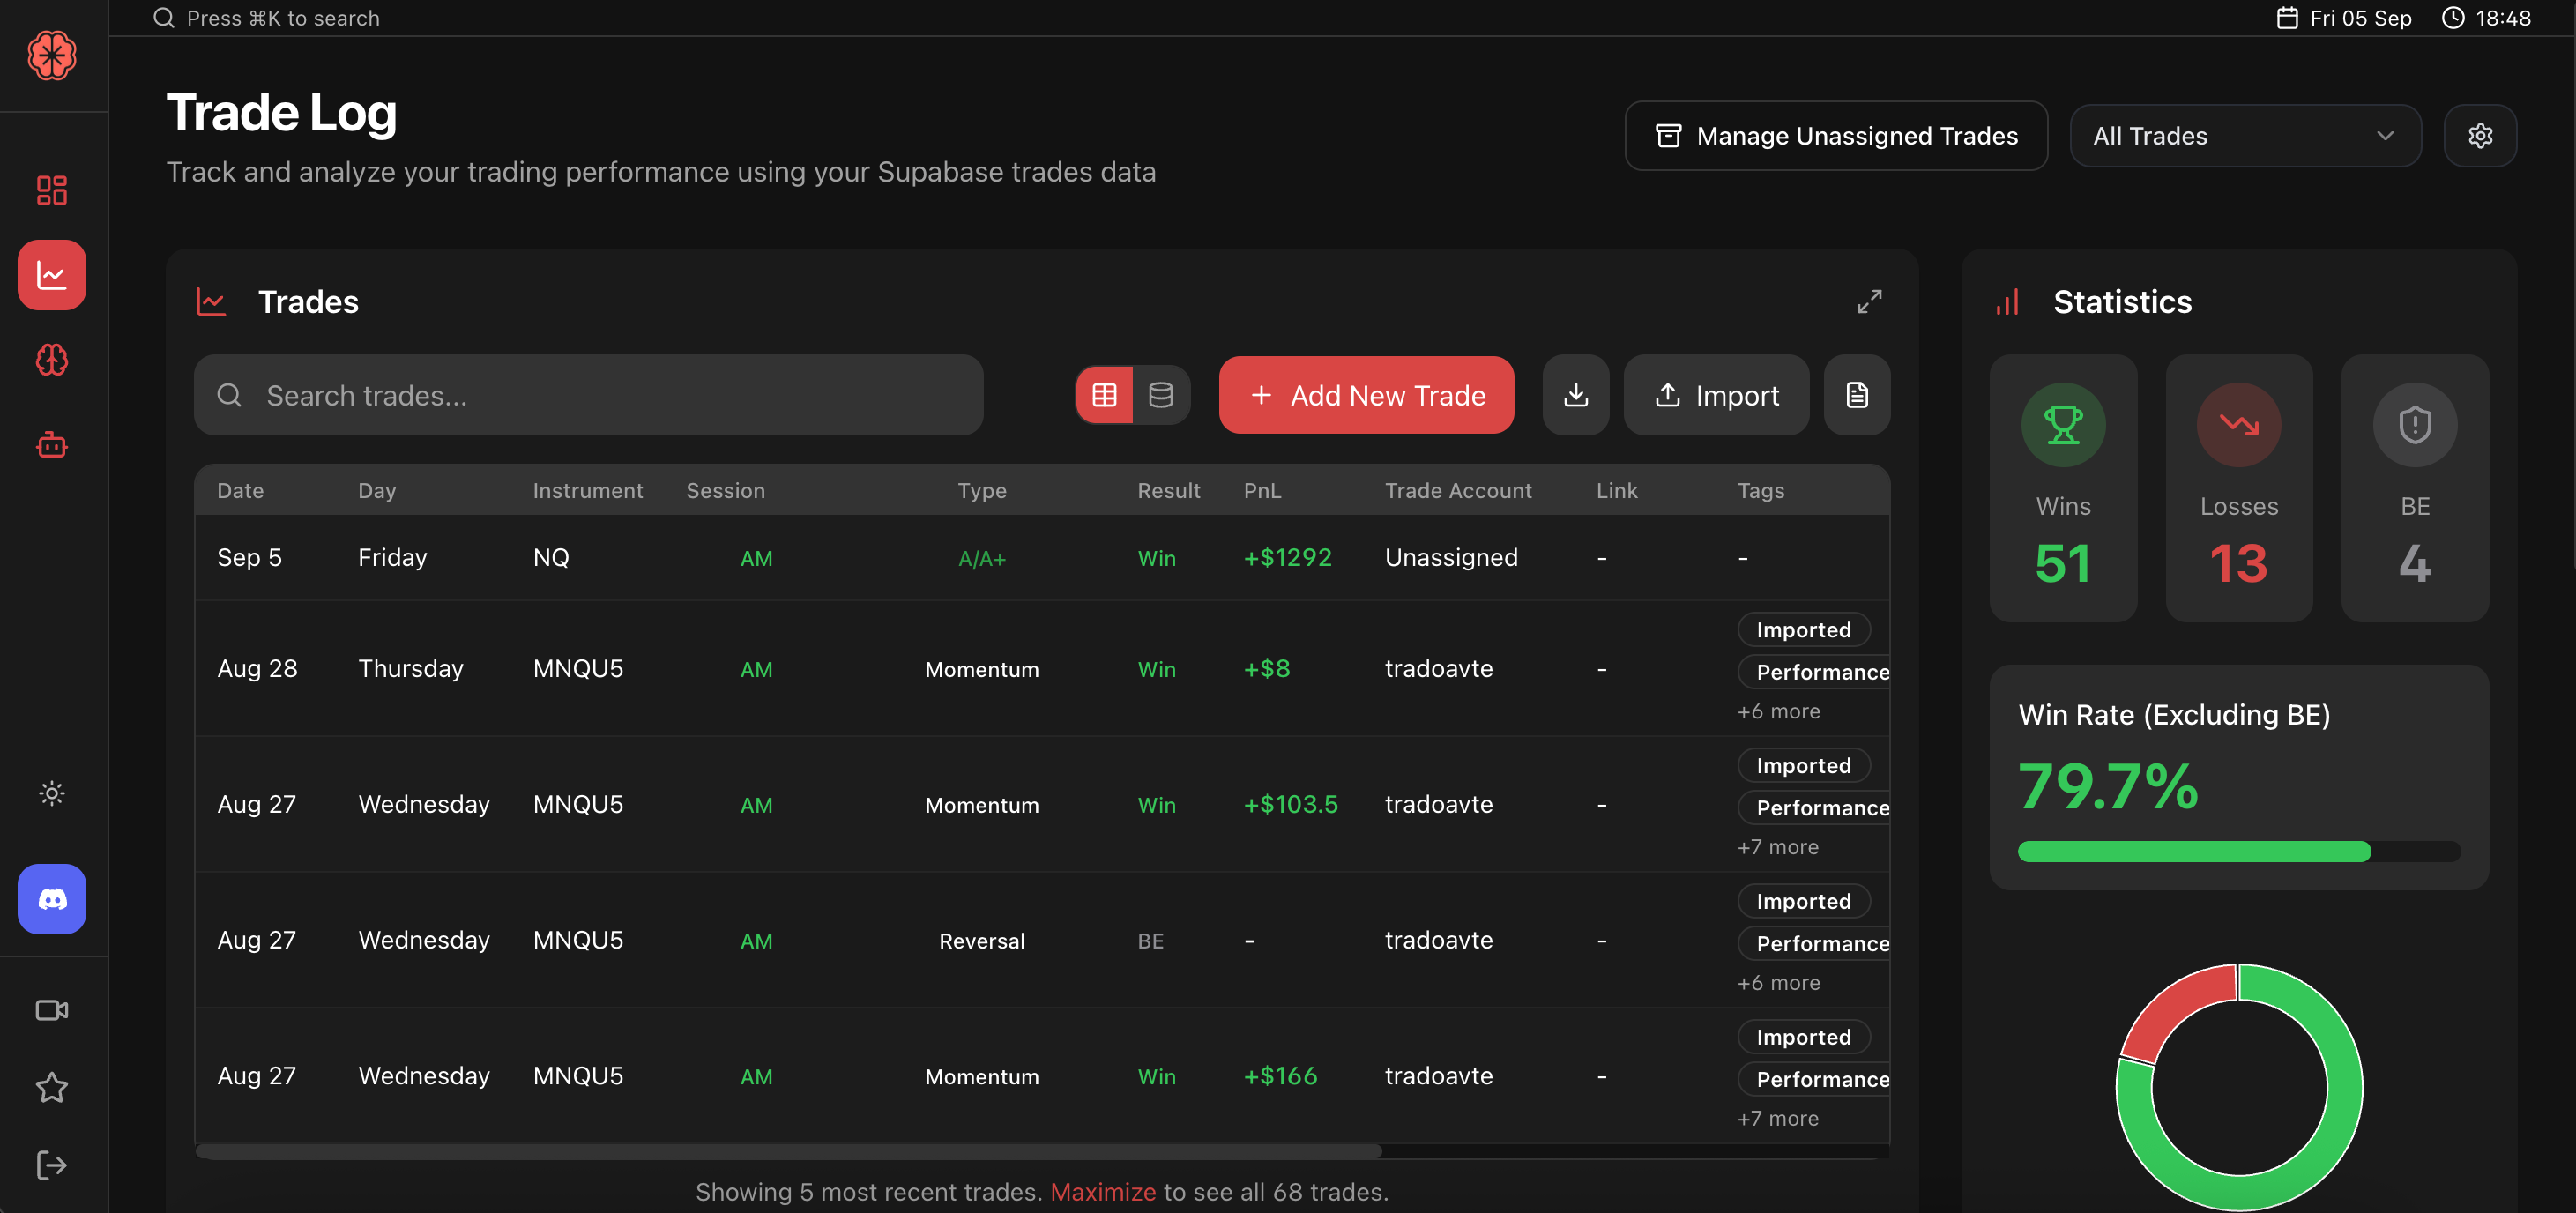Open the All Trades filter dropdown
The height and width of the screenshot is (1213, 2576).
click(x=2245, y=135)
